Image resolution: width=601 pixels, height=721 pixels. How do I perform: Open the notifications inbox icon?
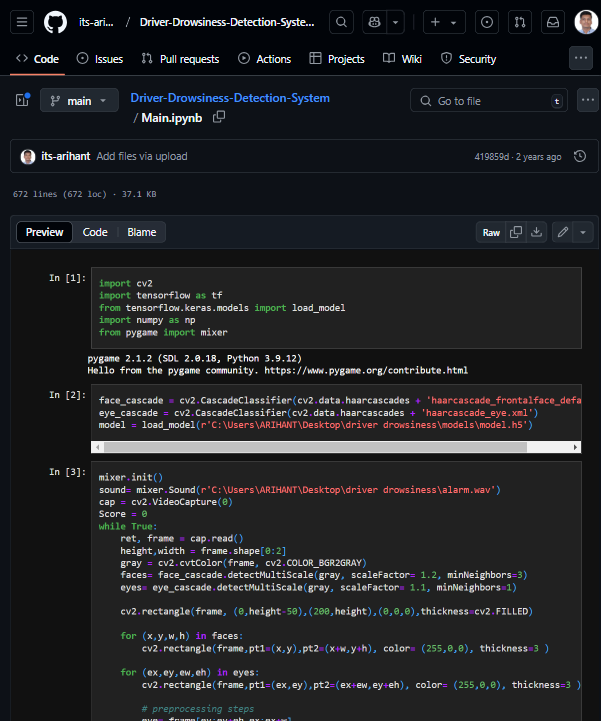[x=551, y=22]
